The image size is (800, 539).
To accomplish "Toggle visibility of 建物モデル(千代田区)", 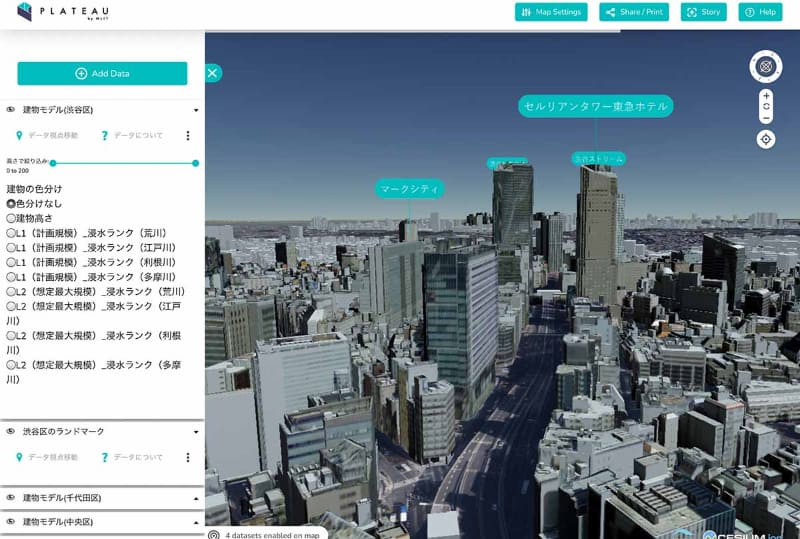I will point(10,498).
